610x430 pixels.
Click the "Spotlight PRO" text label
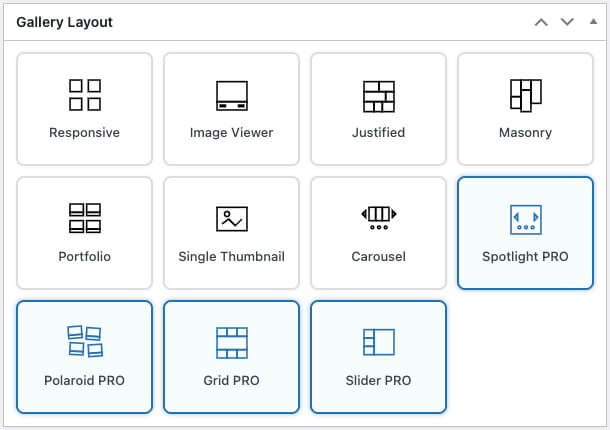525,256
